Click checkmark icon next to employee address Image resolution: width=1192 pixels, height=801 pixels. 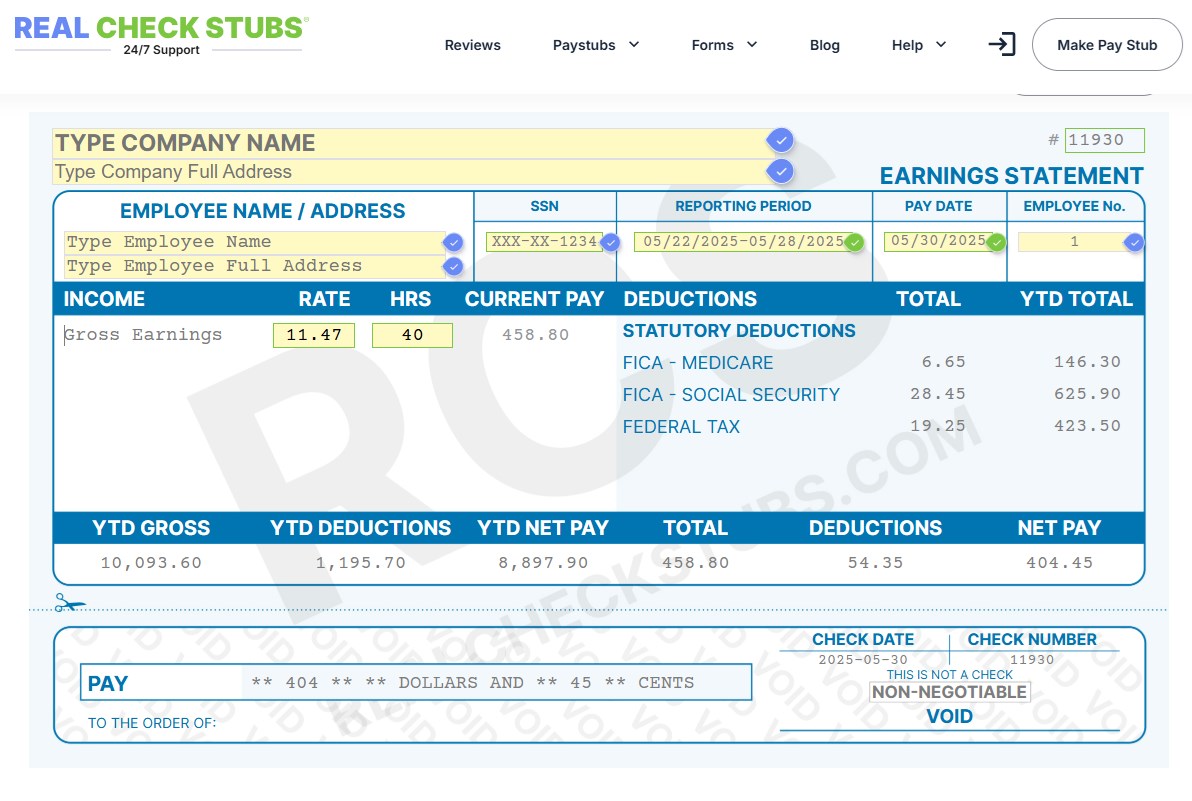coord(454,266)
